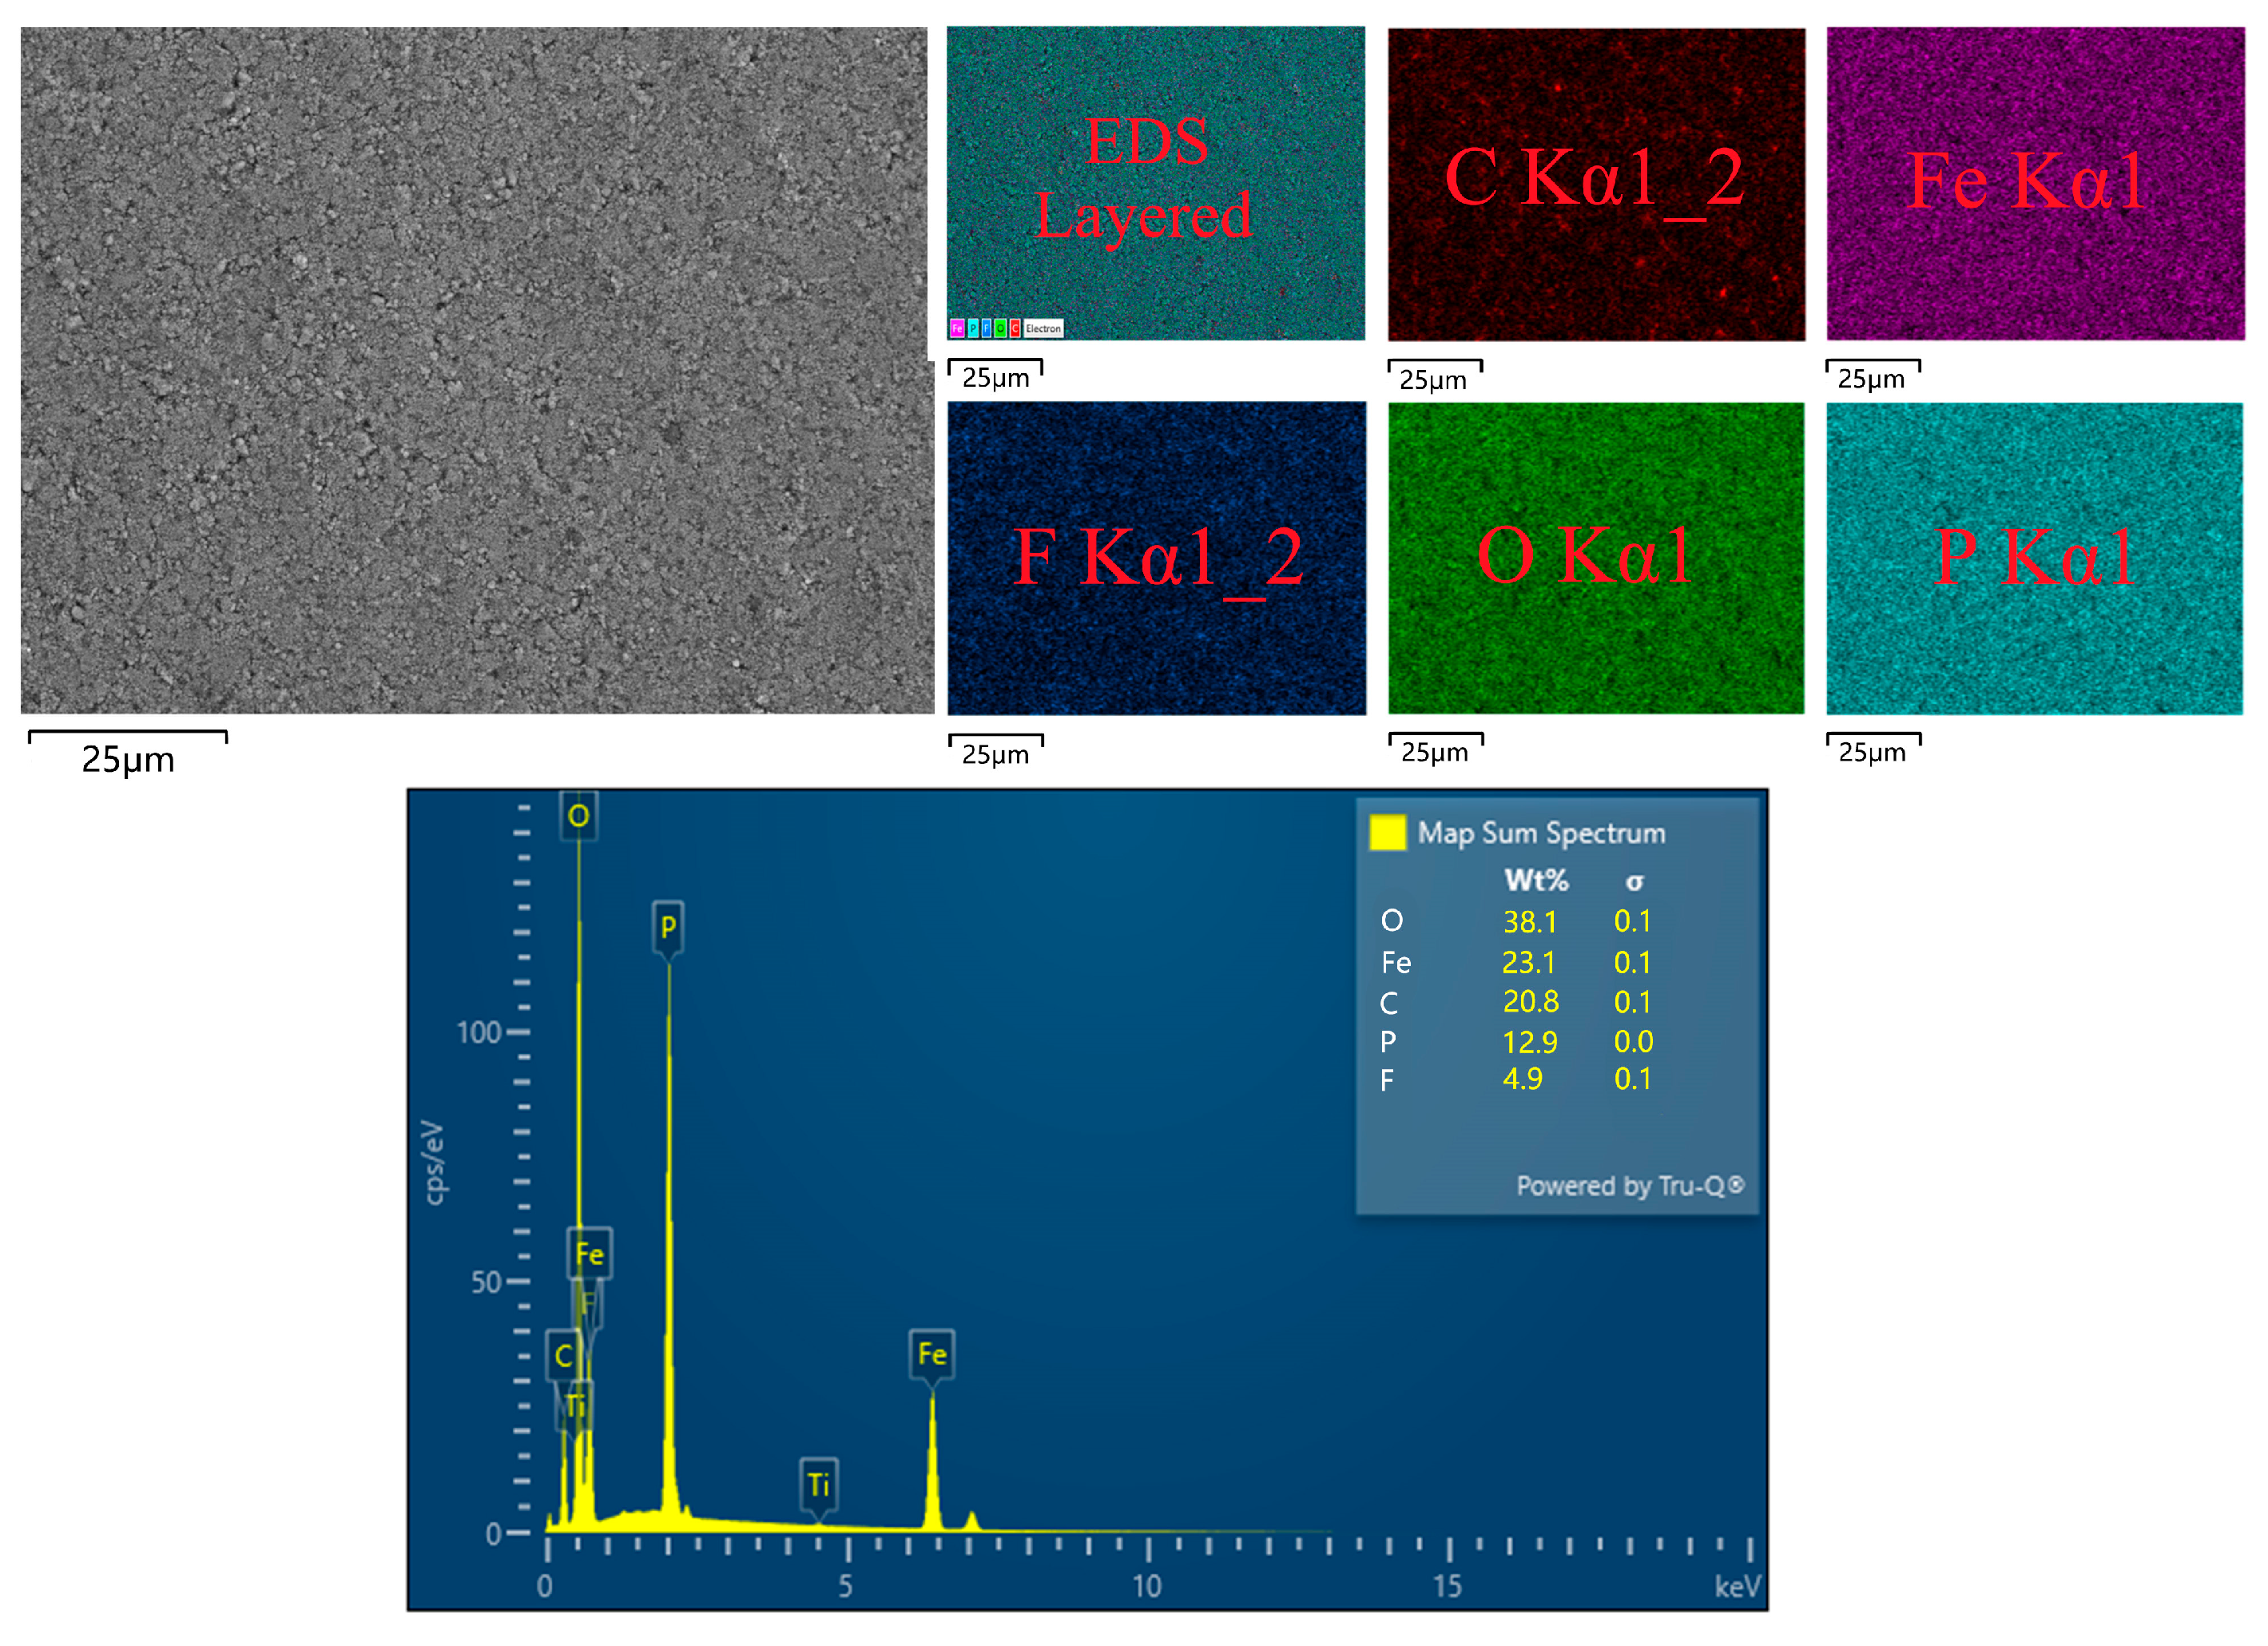Click the Powered by Tru-Q text
This screenshot has width=2268, height=1646.
point(1630,1186)
